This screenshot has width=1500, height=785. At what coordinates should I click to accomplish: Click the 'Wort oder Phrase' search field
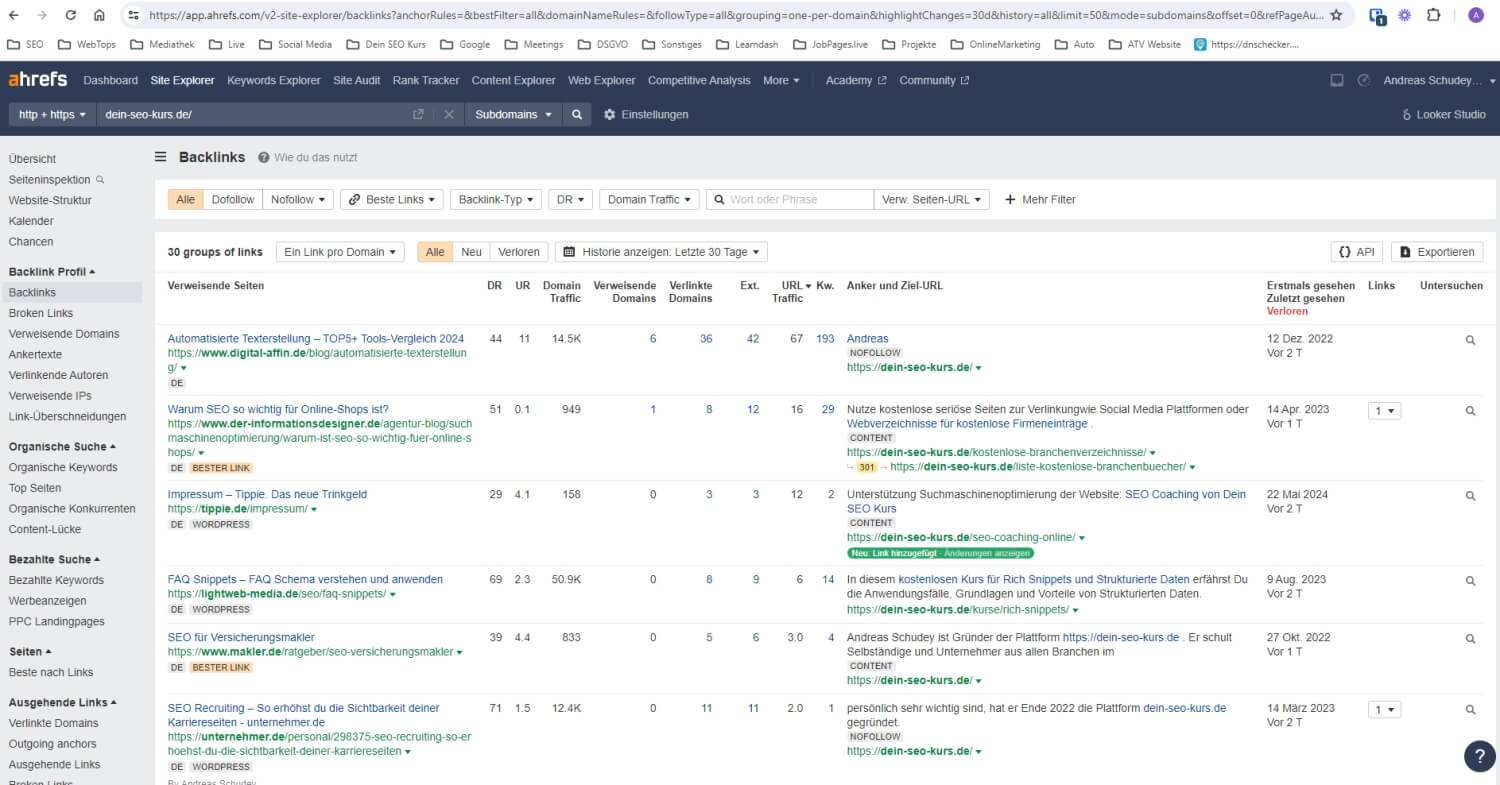(x=790, y=200)
